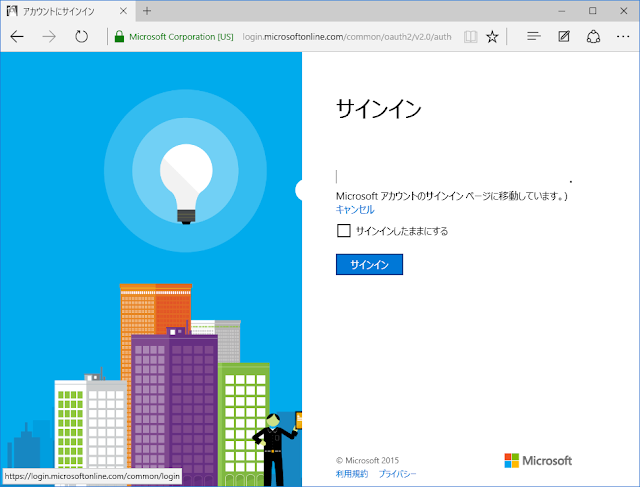Image resolution: width=640 pixels, height=487 pixels.
Task: Open reading view book icon
Action: [x=470, y=37]
